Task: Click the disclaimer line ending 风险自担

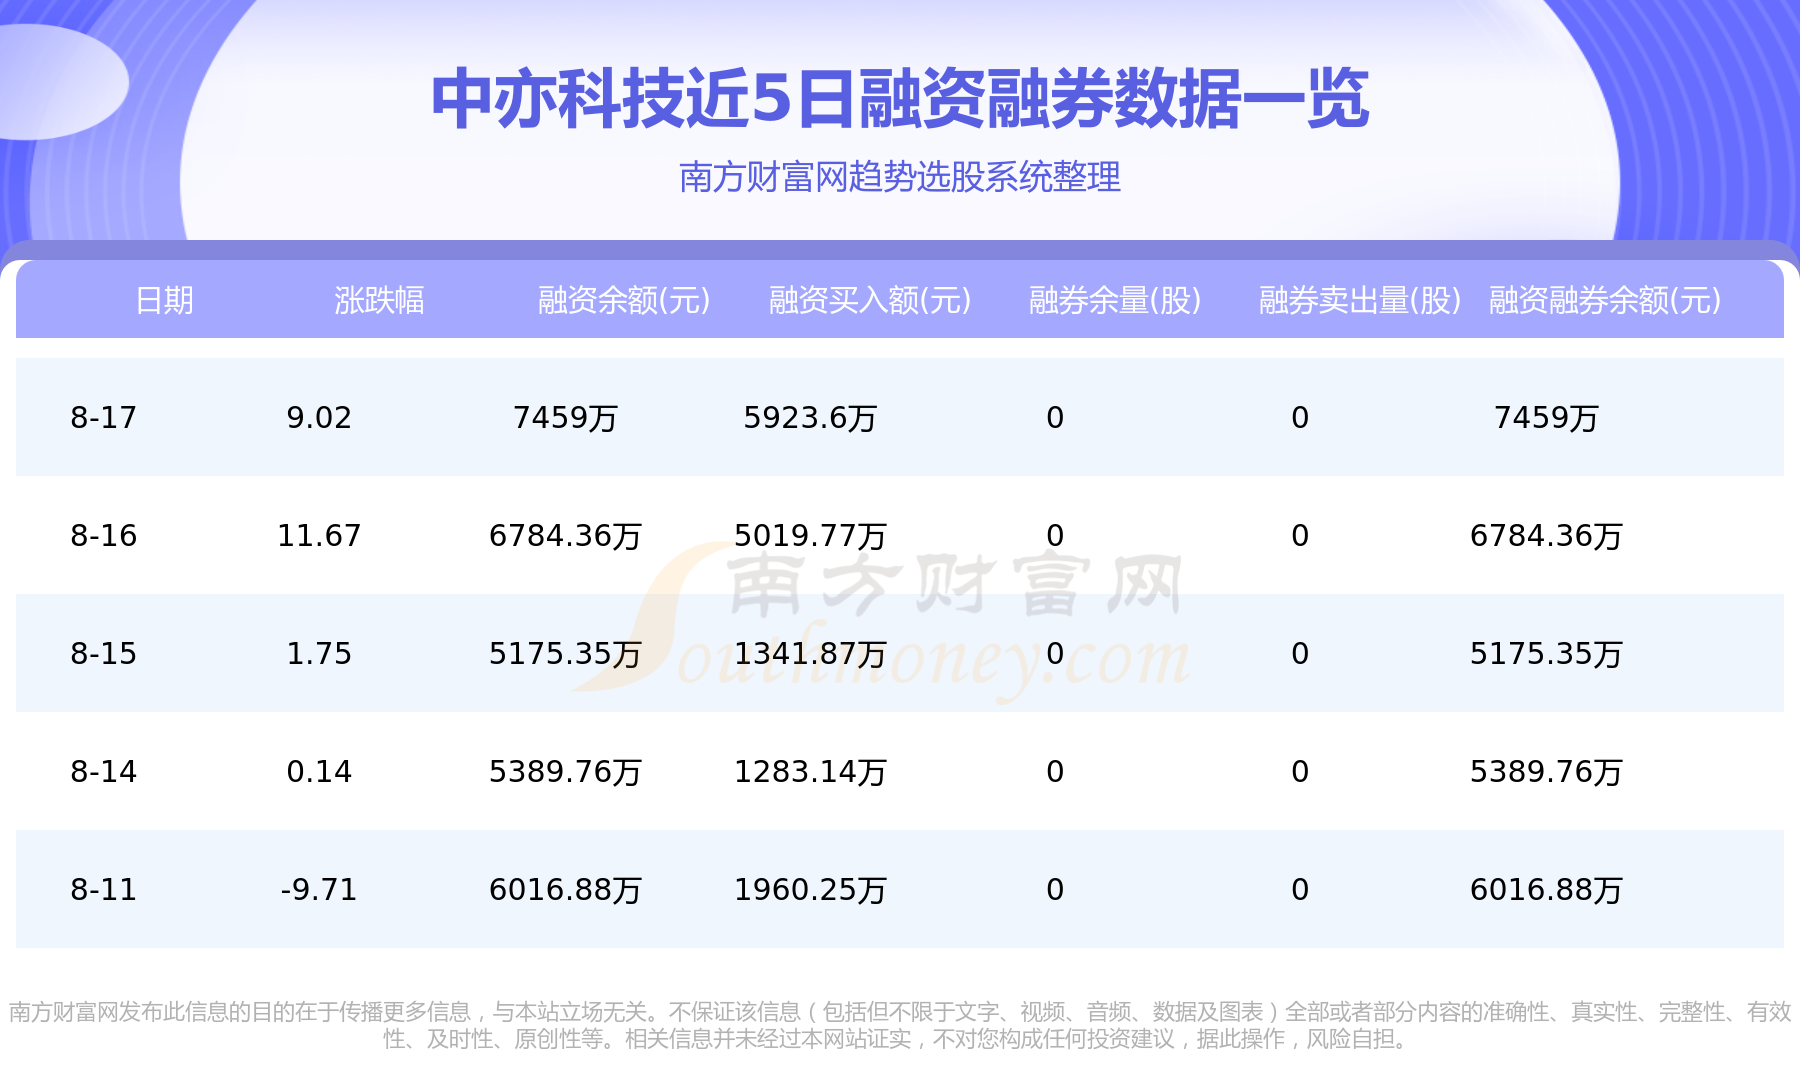Action: coord(900,1039)
